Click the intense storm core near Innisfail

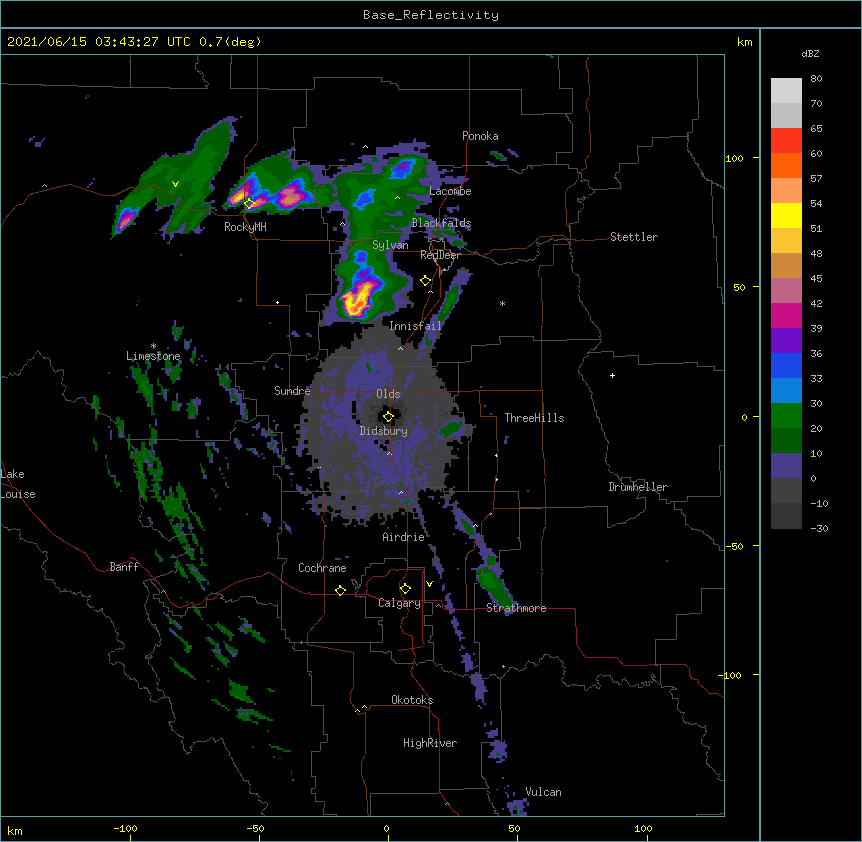click(357, 300)
